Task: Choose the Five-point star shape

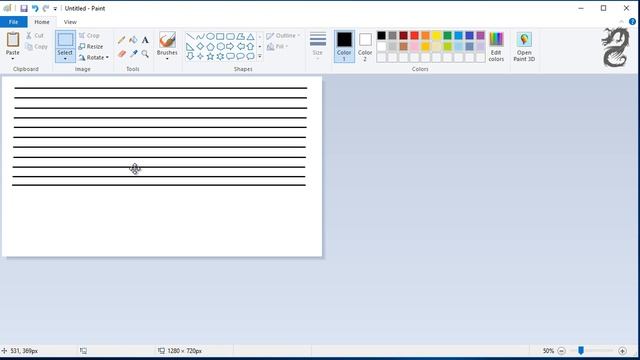Action: pyautogui.click(x=210, y=56)
